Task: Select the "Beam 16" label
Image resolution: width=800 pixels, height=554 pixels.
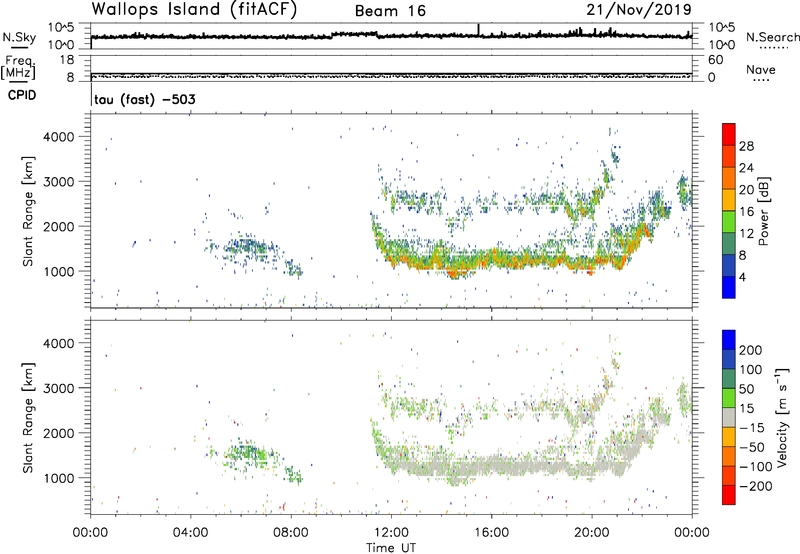Action: [390, 11]
